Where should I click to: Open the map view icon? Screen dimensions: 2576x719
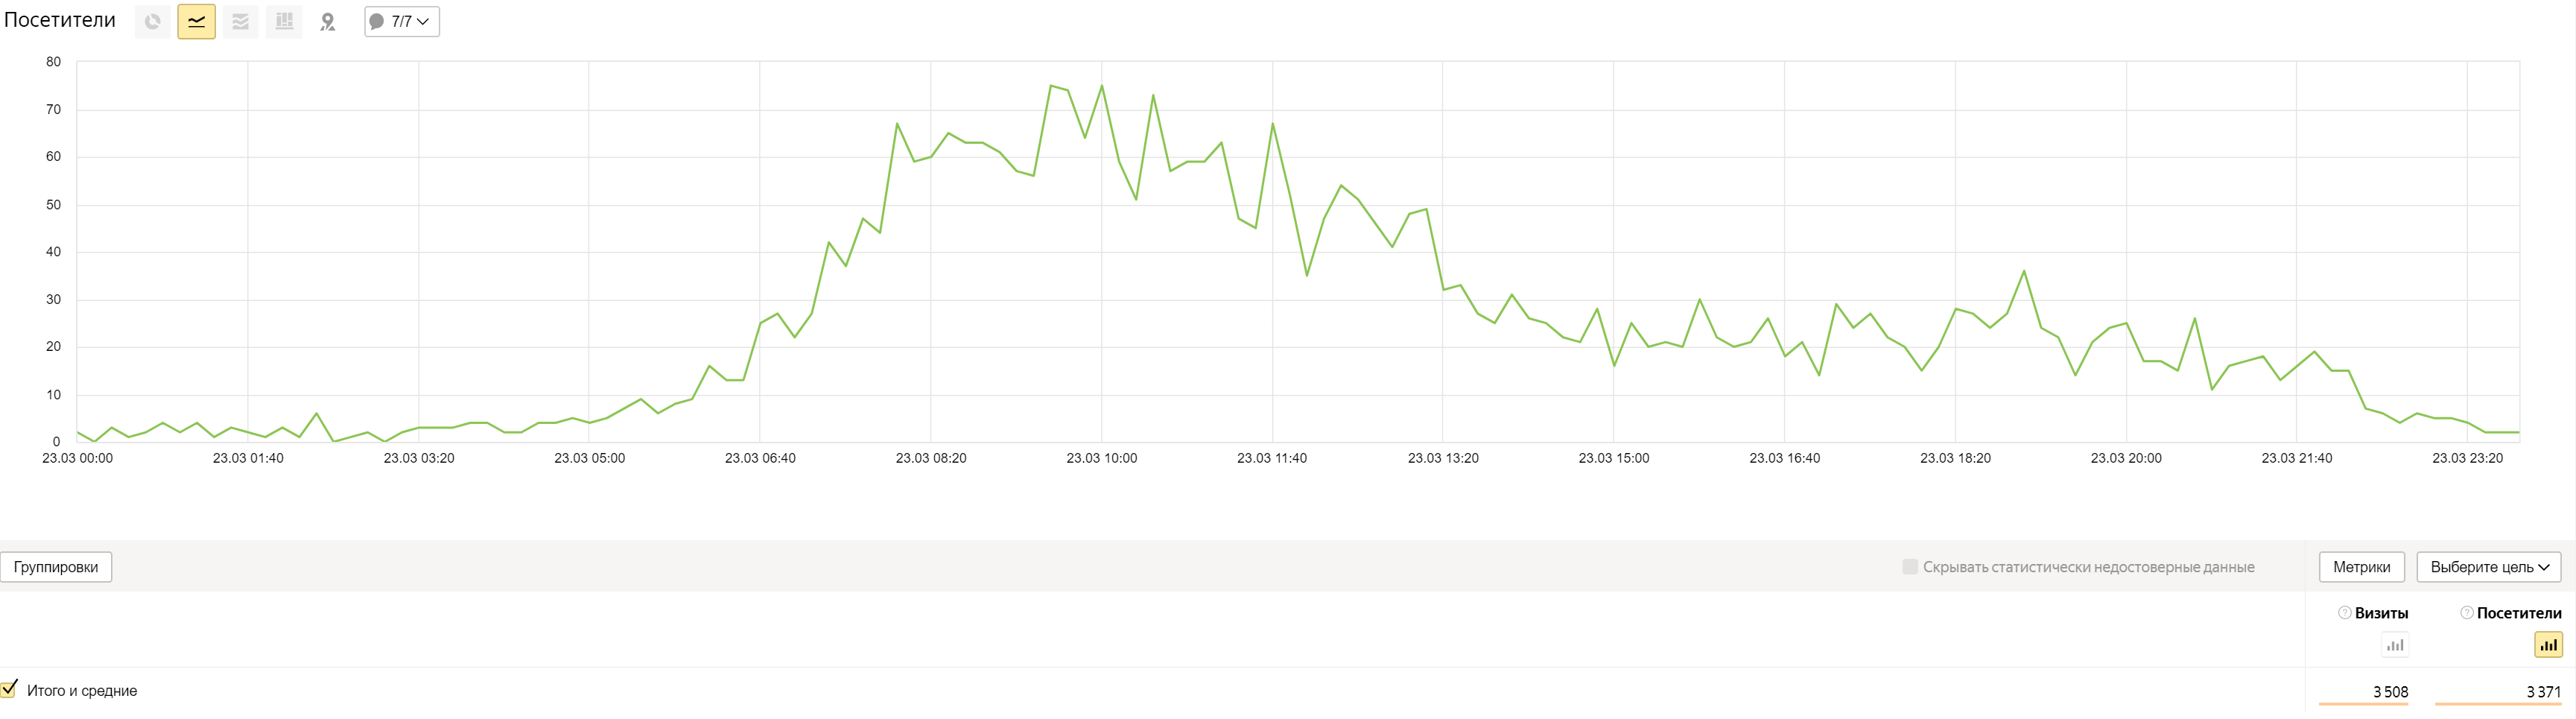pos(328,21)
